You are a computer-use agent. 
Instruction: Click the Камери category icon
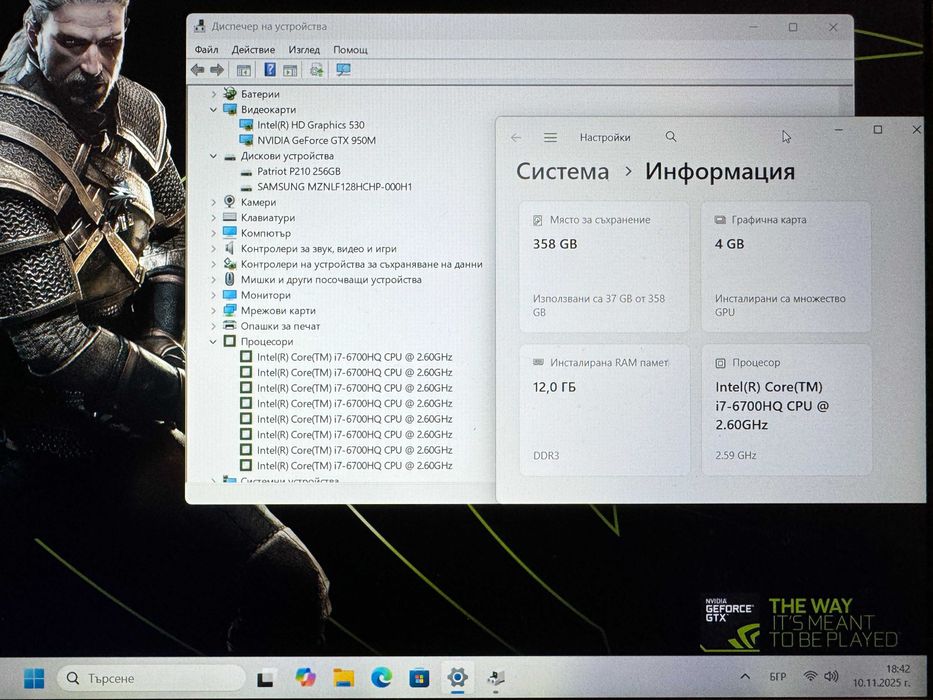[x=230, y=202]
